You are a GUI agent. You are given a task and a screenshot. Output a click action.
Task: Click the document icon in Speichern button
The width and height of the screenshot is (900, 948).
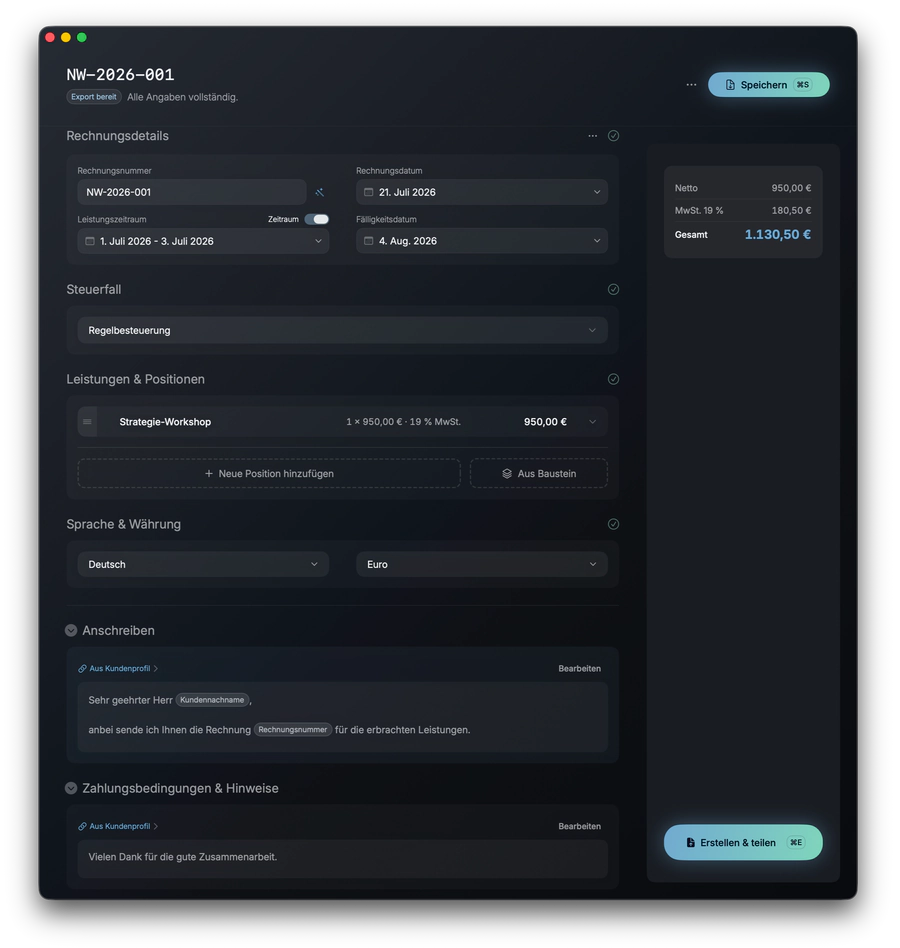tap(730, 85)
